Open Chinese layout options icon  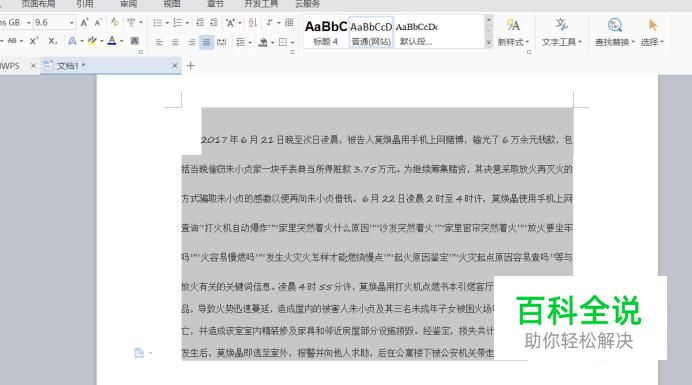230,23
